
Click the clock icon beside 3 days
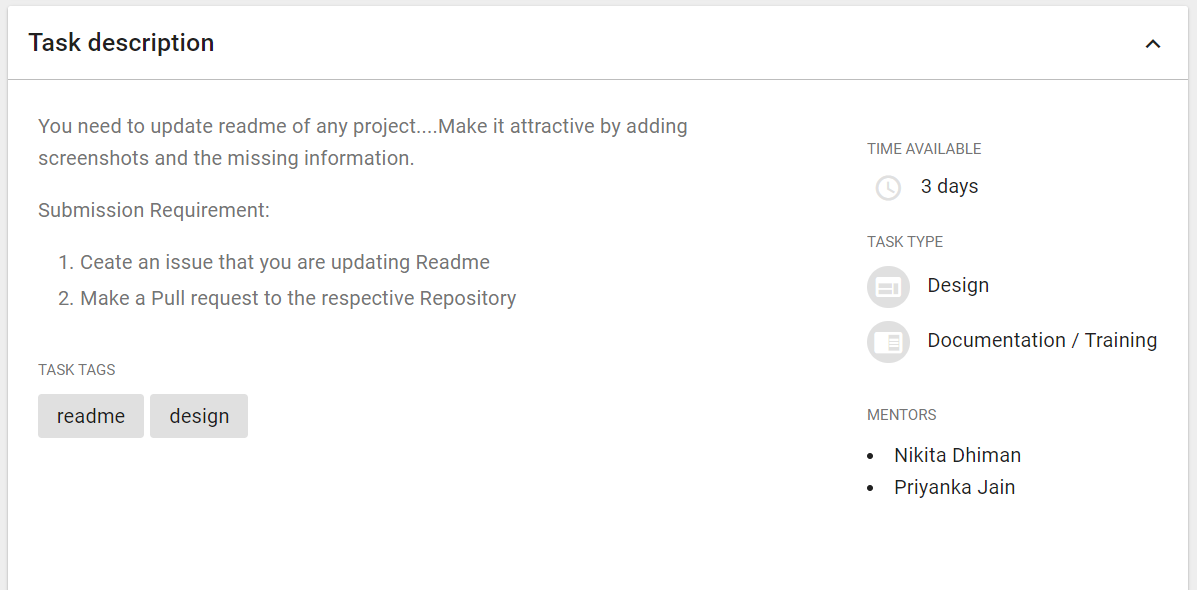(888, 187)
